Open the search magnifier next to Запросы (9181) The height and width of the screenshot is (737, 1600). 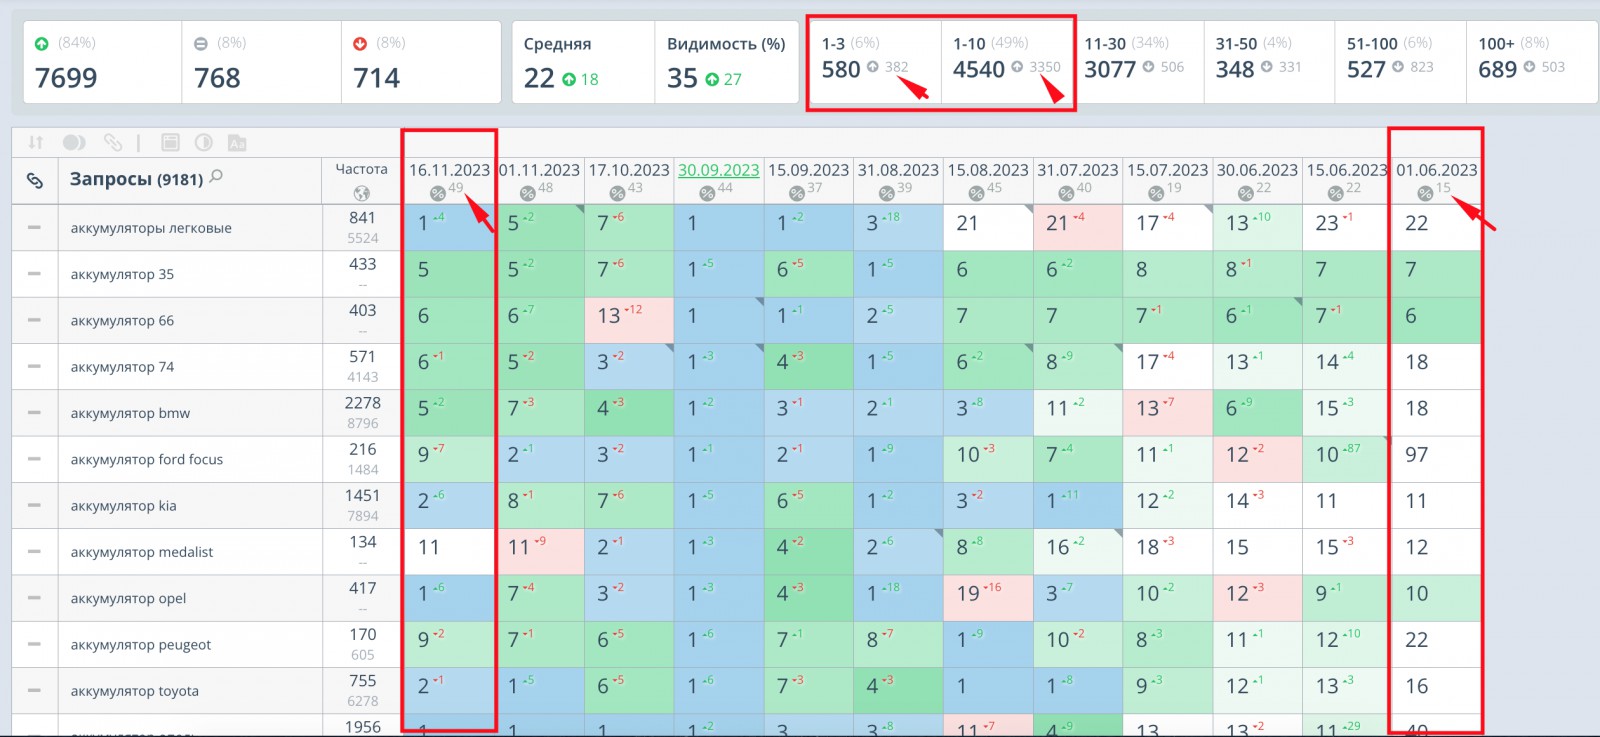(216, 177)
